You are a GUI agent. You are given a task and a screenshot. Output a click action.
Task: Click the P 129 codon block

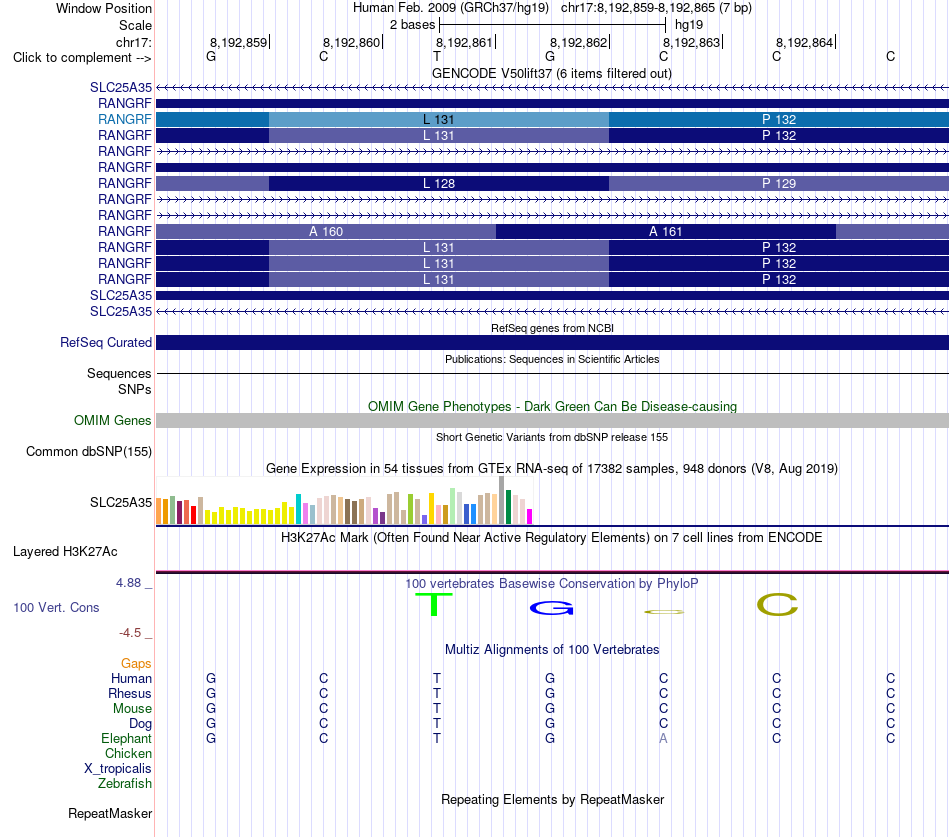tap(779, 183)
